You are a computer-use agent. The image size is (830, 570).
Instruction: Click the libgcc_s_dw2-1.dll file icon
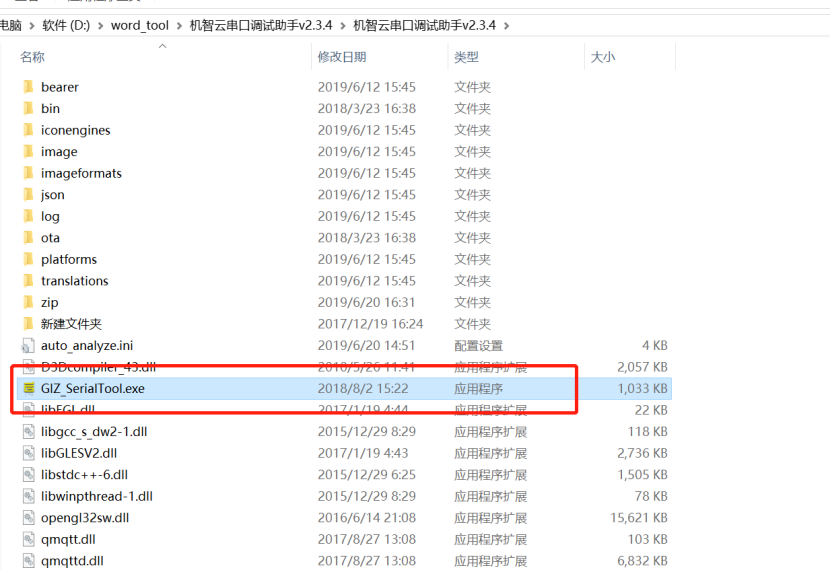pos(29,432)
